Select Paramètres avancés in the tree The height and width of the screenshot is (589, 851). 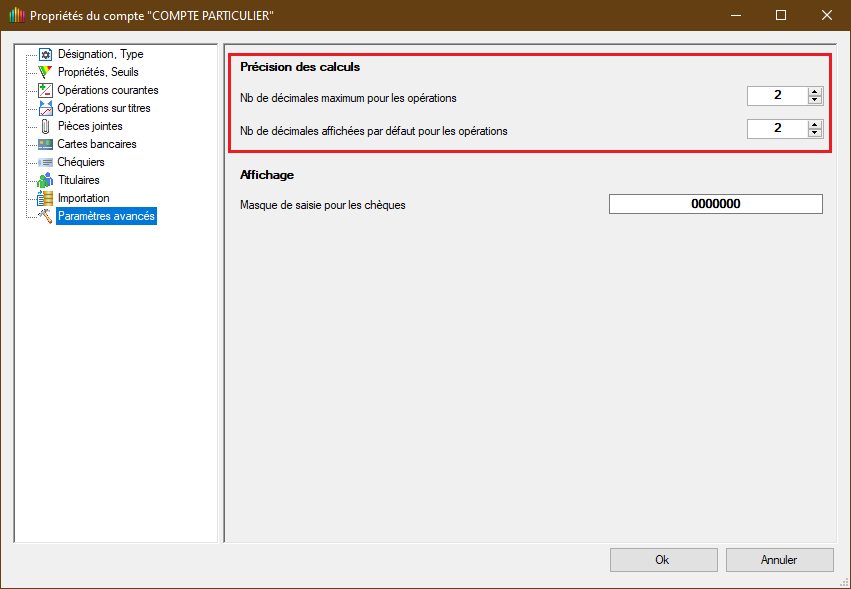(x=106, y=216)
